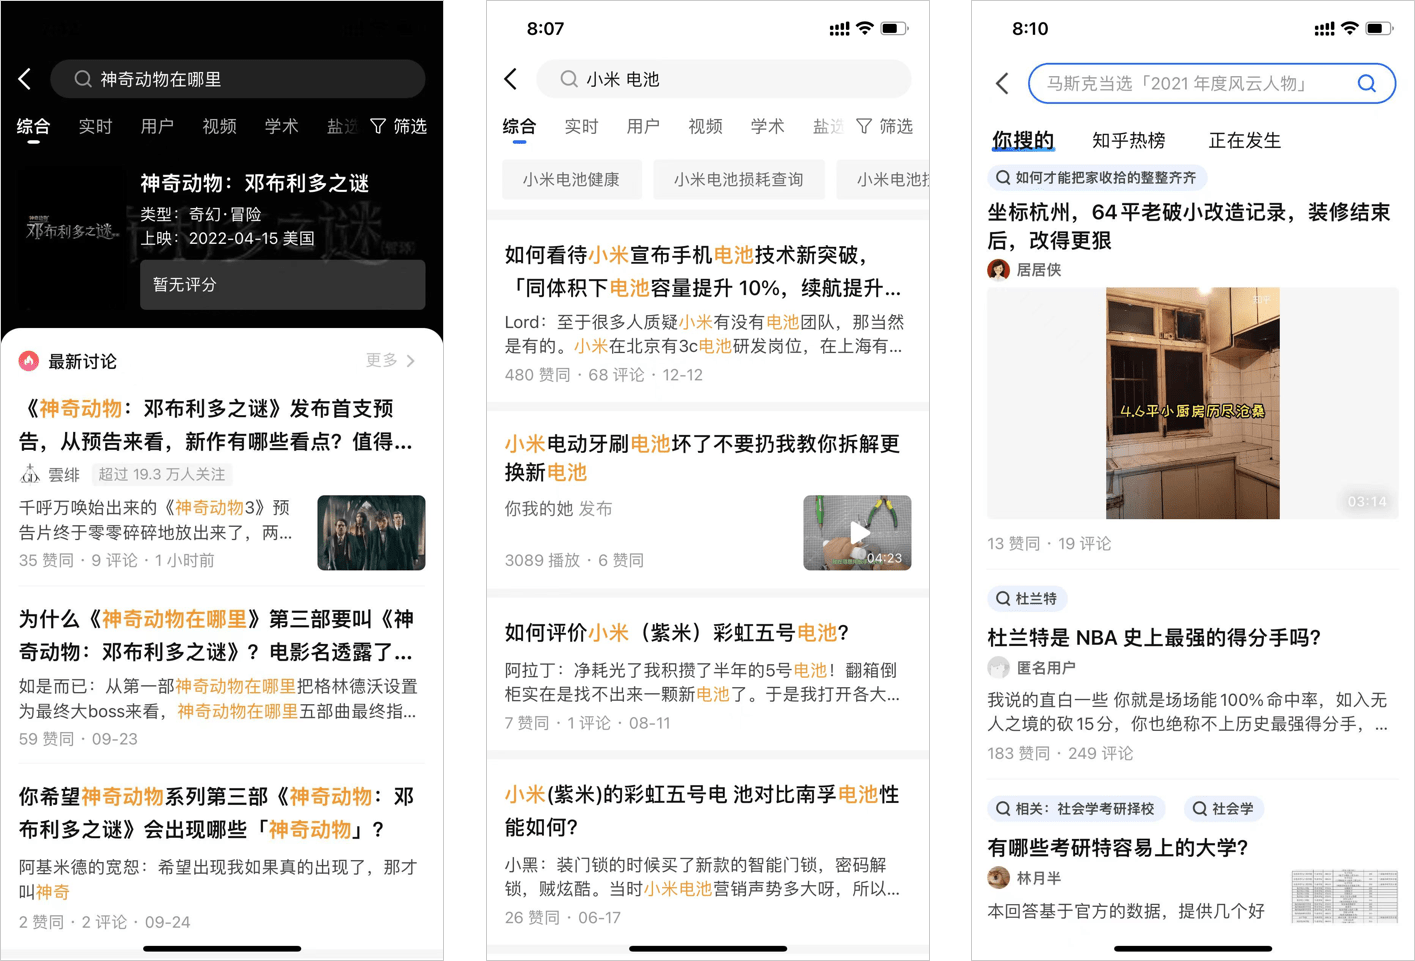Expand 最新讨论 via the 更多 chevron
1415x961 pixels.
(x=388, y=361)
